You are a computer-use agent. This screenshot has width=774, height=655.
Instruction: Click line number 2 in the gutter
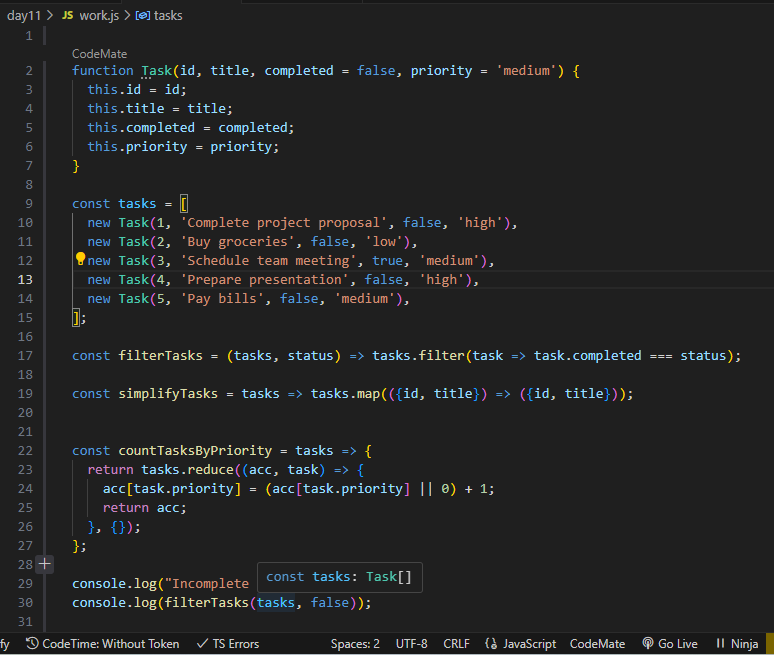point(29,71)
